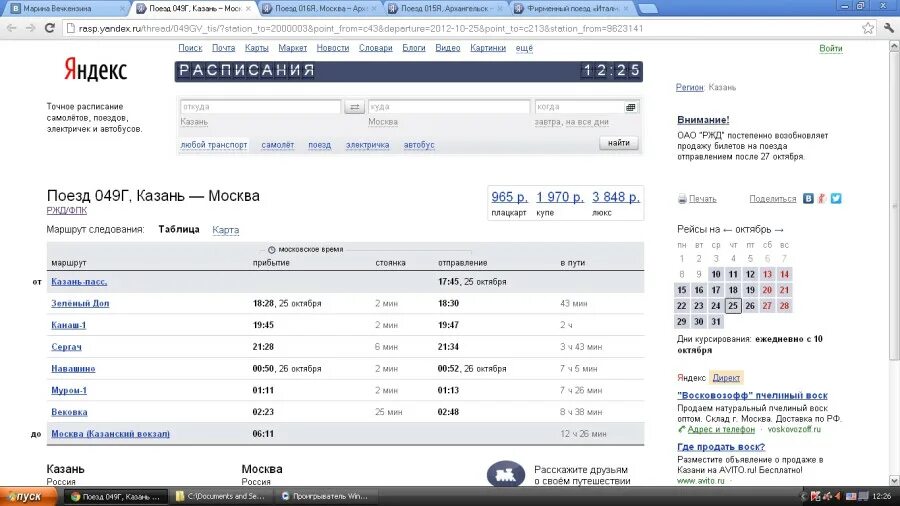Click the найти search button
Screen dimensions: 900x506
(619, 143)
